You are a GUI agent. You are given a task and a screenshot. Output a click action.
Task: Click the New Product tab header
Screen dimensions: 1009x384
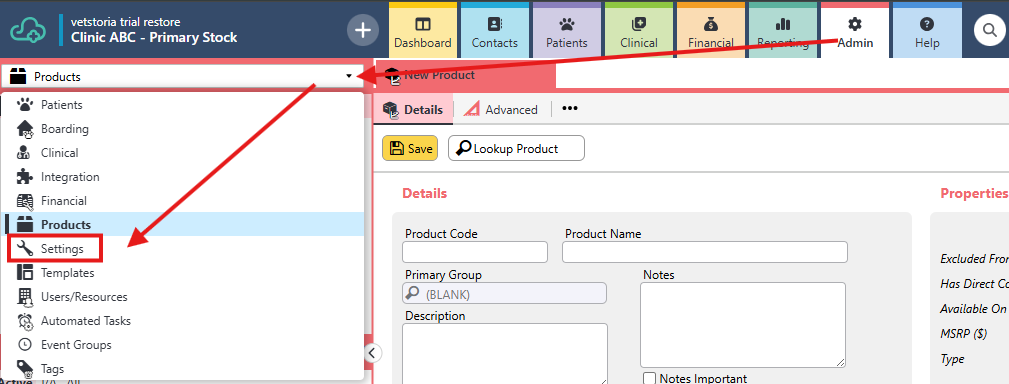tap(465, 75)
